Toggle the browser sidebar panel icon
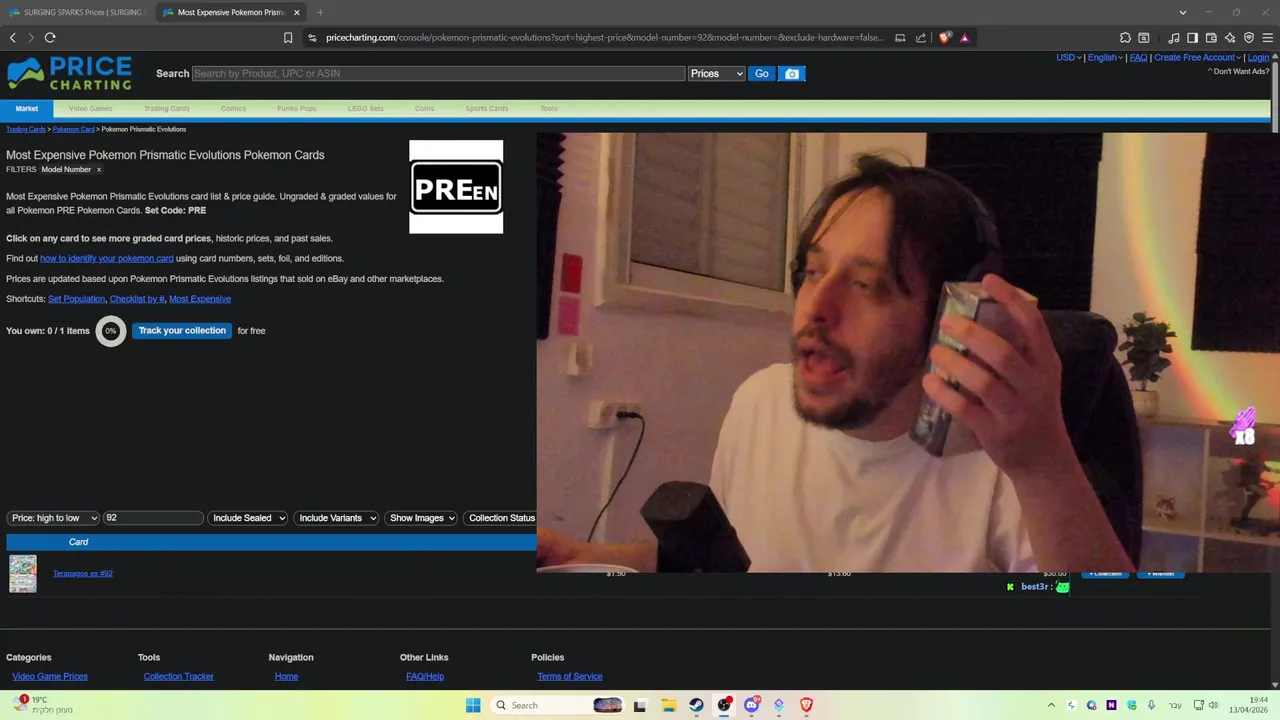Viewport: 1280px width, 720px height. pos(1192,38)
